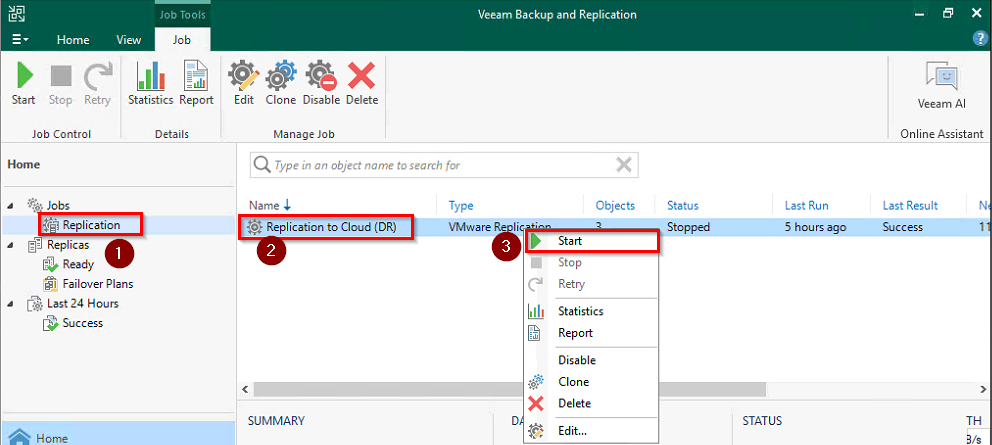Clear the search field with X
The image size is (992, 445).
coord(624,165)
